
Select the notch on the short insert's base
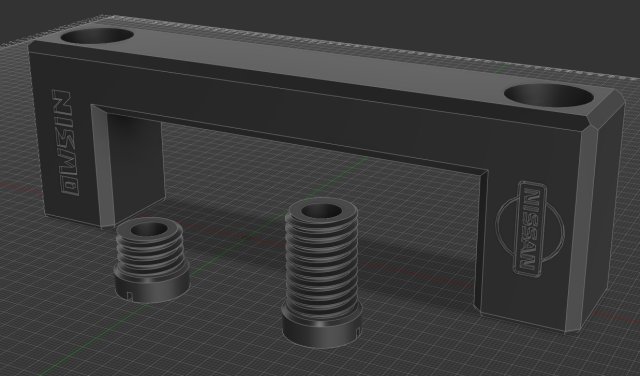(x=129, y=295)
